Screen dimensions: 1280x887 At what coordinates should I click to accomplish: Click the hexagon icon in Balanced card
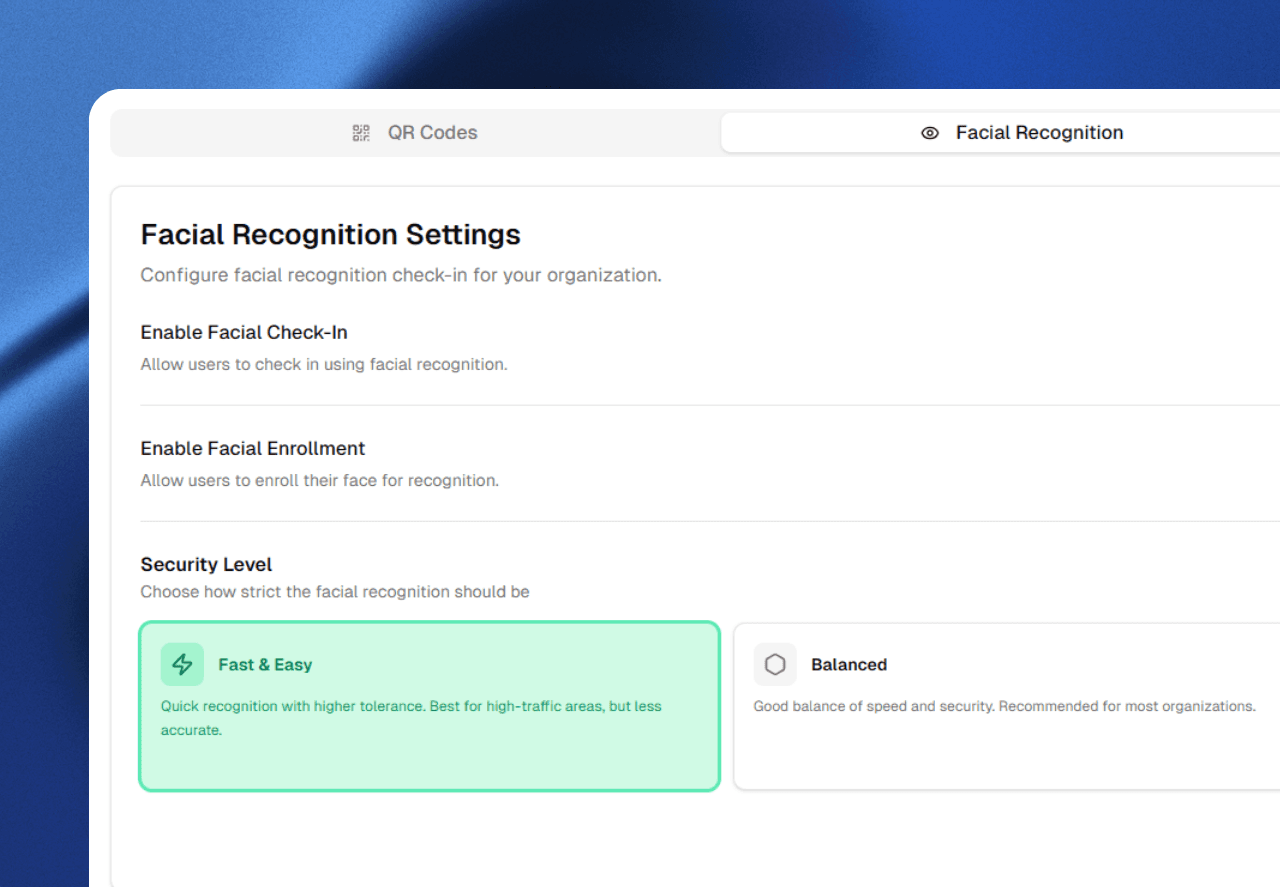pyautogui.click(x=775, y=664)
